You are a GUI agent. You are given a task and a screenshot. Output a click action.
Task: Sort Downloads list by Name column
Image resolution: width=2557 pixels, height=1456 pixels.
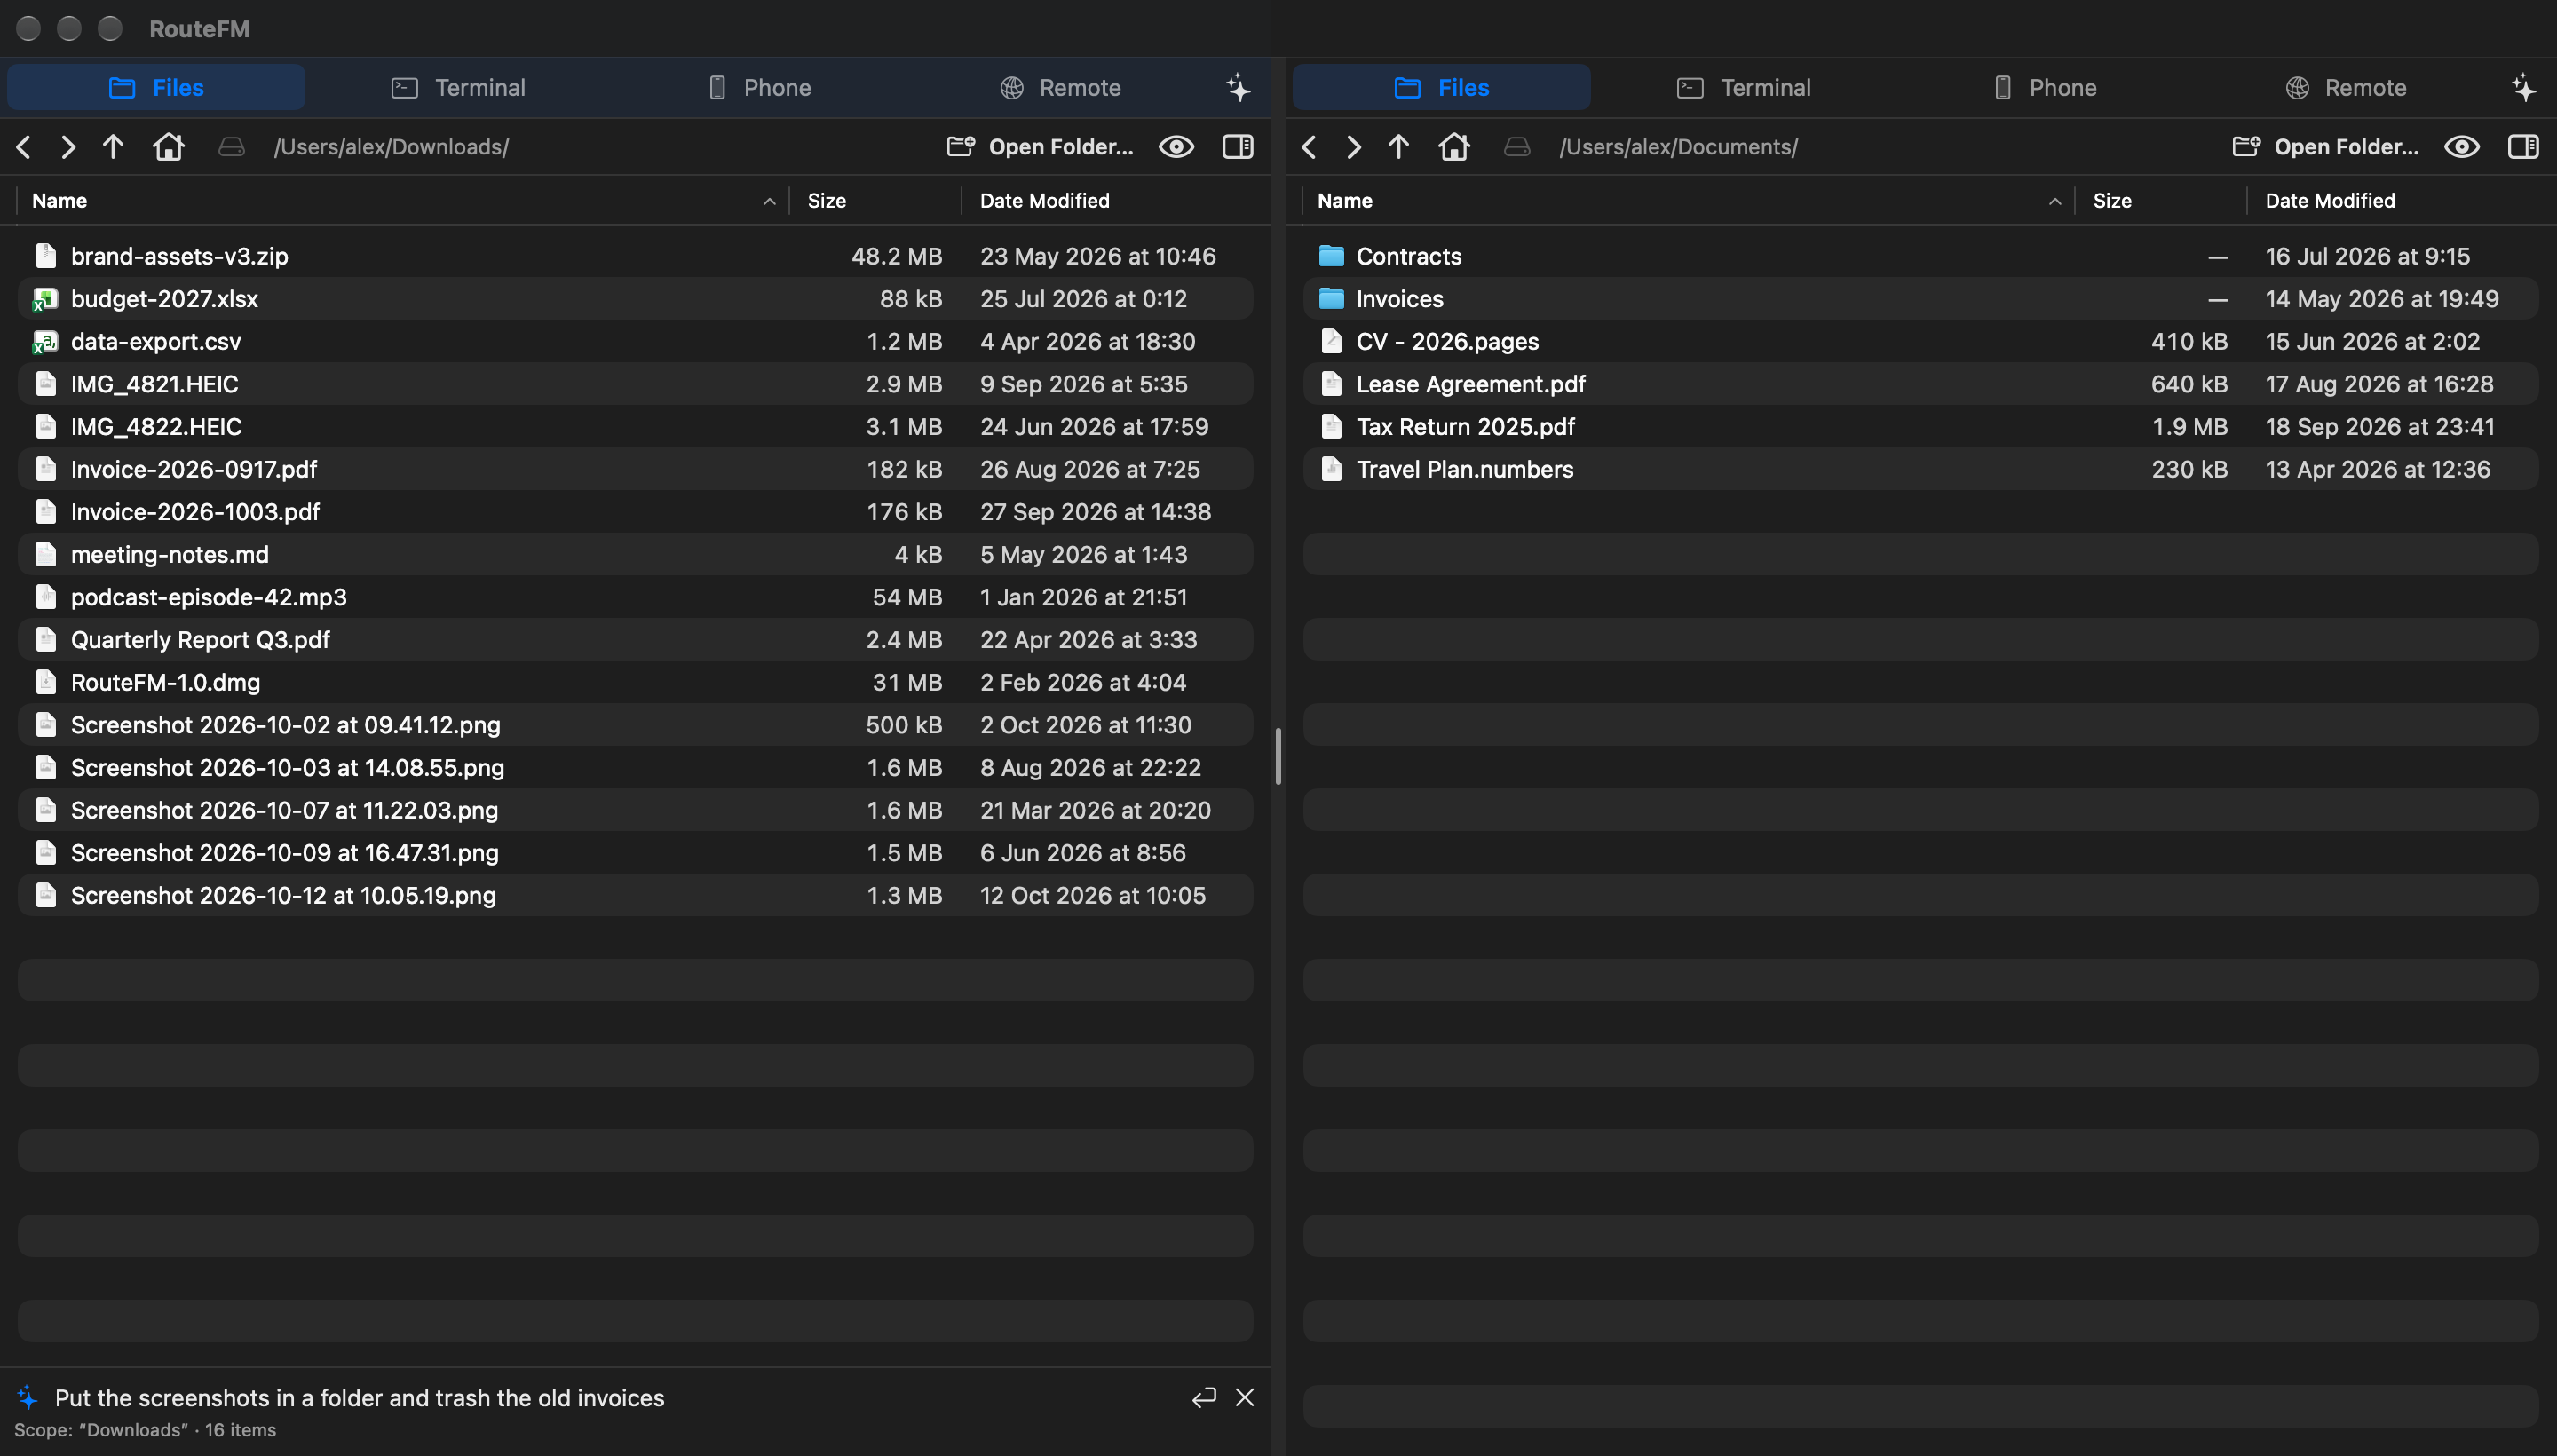tap(402, 201)
